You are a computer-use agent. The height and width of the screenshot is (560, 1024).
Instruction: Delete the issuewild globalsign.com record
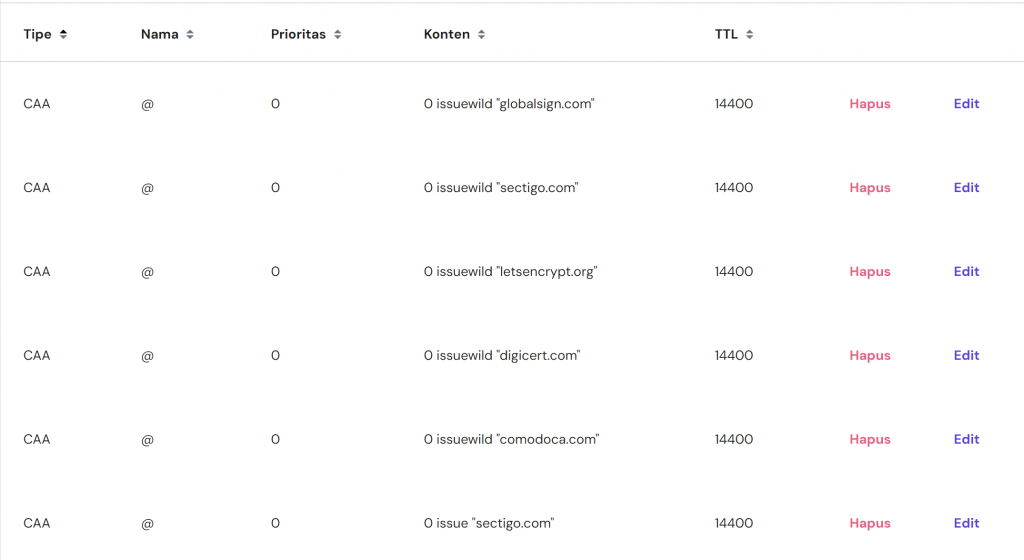869,104
